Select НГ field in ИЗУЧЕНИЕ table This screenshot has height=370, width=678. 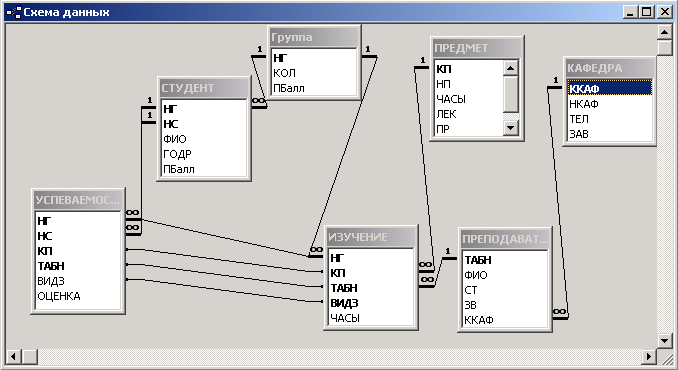(x=371, y=258)
